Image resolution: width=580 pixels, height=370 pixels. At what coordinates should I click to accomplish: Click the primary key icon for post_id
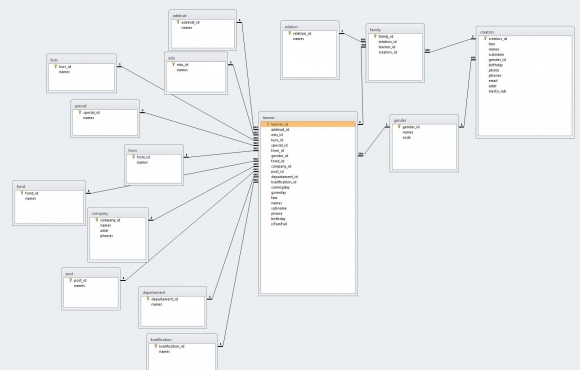70,280
